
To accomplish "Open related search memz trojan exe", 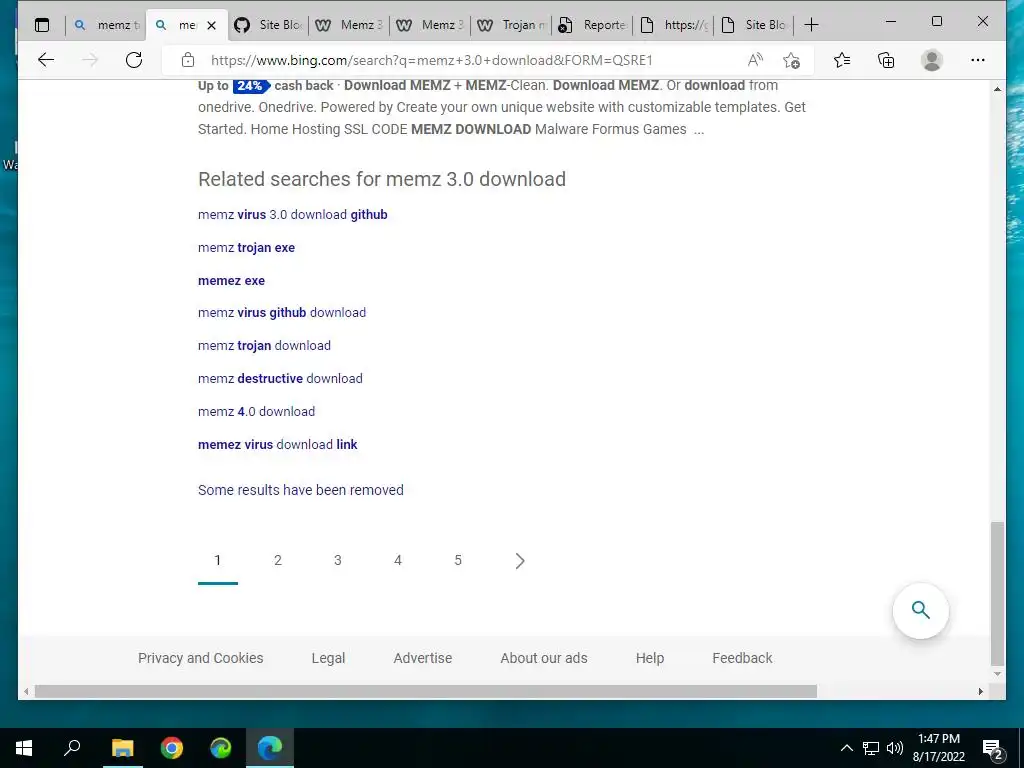I will click(x=246, y=248).
